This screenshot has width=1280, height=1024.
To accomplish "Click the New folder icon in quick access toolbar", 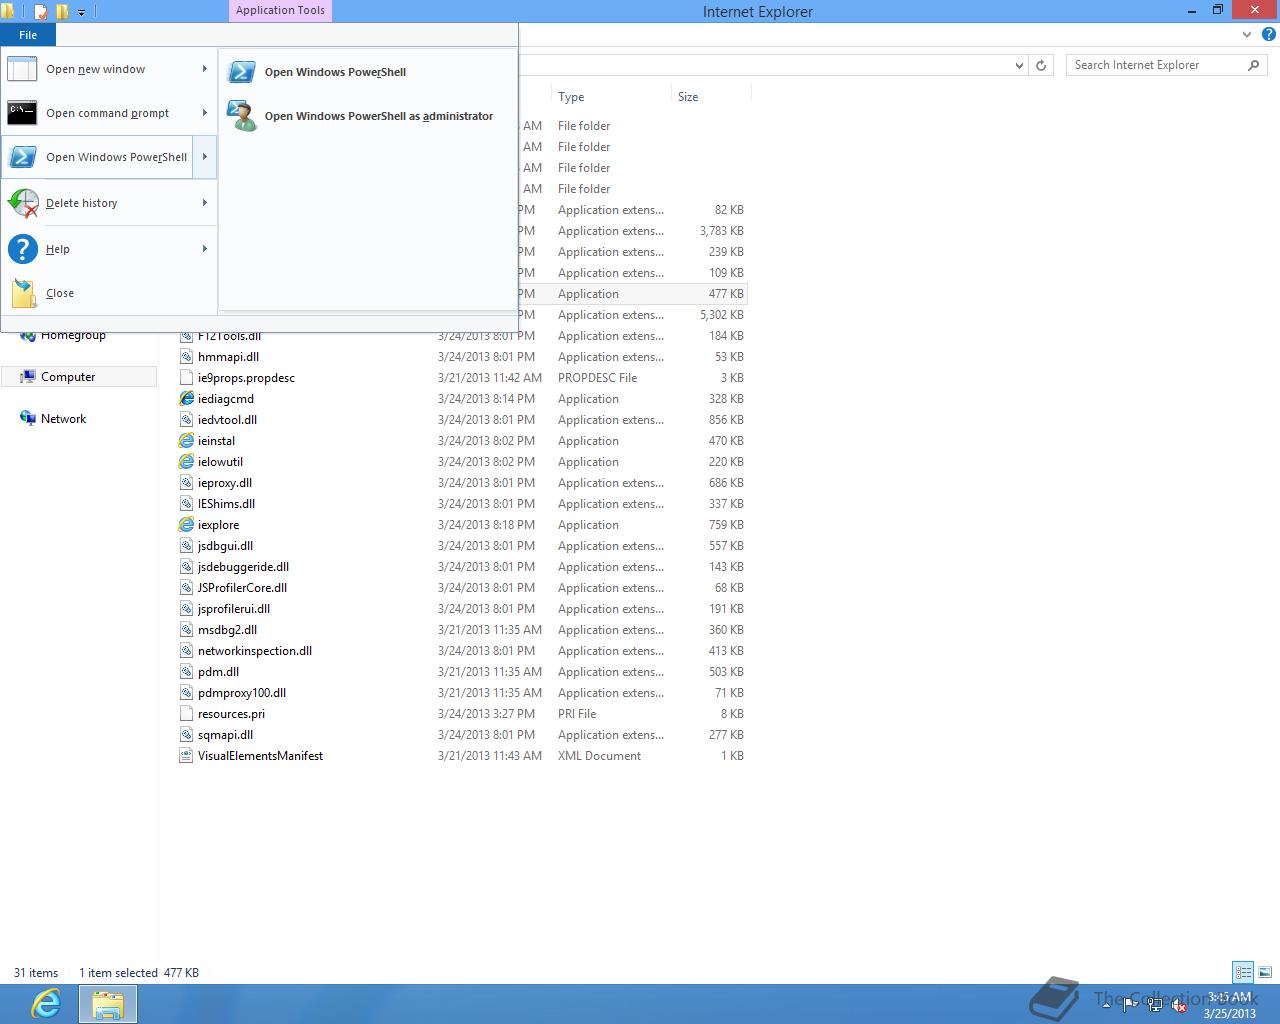I will (x=62, y=12).
